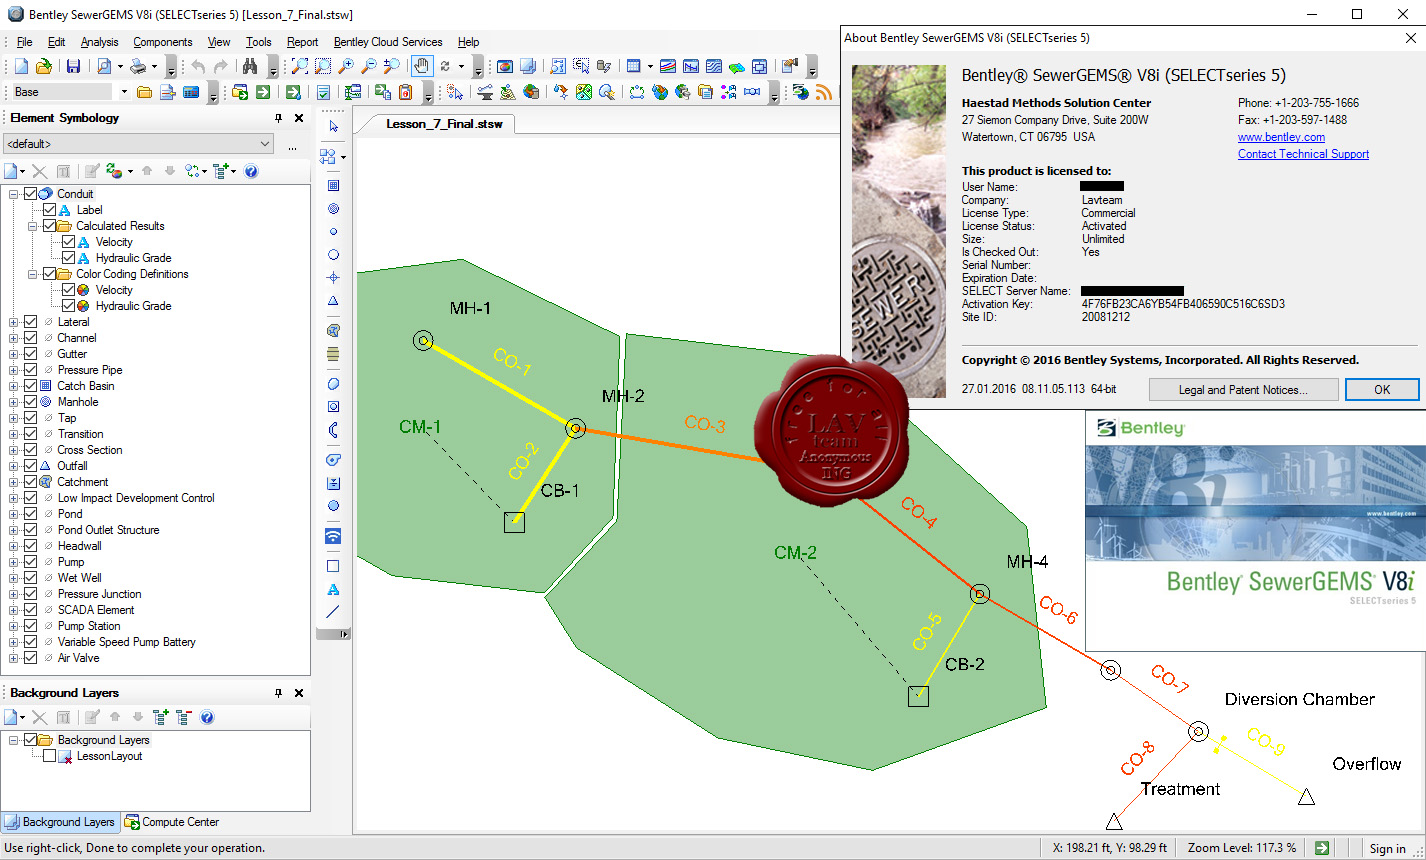Open Contact Technical Support link
Image resolution: width=1426 pixels, height=860 pixels.
click(x=1303, y=154)
